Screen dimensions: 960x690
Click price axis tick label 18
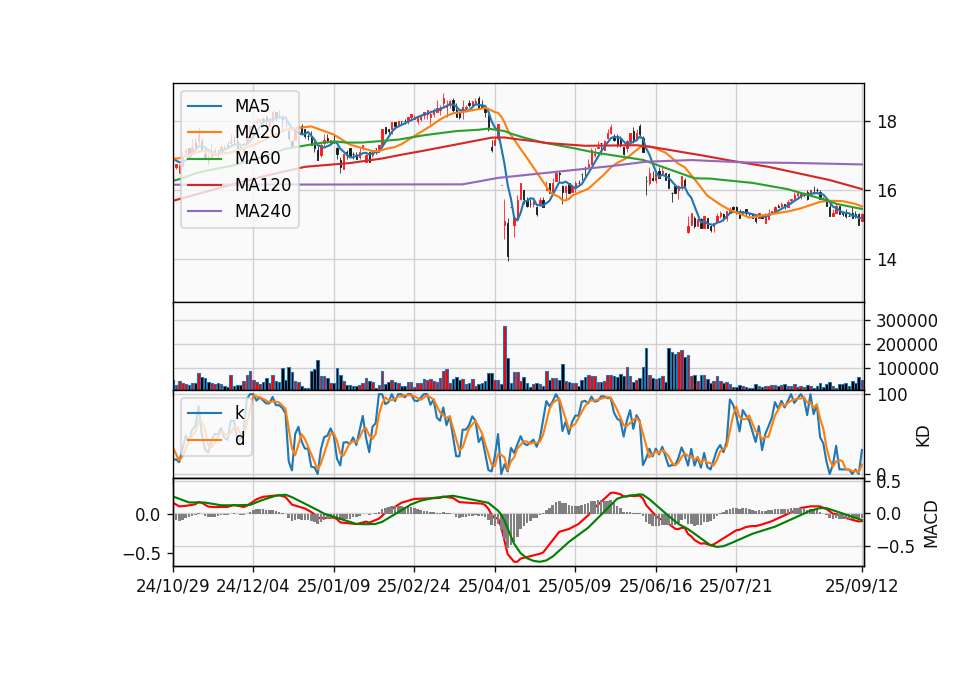tap(887, 122)
